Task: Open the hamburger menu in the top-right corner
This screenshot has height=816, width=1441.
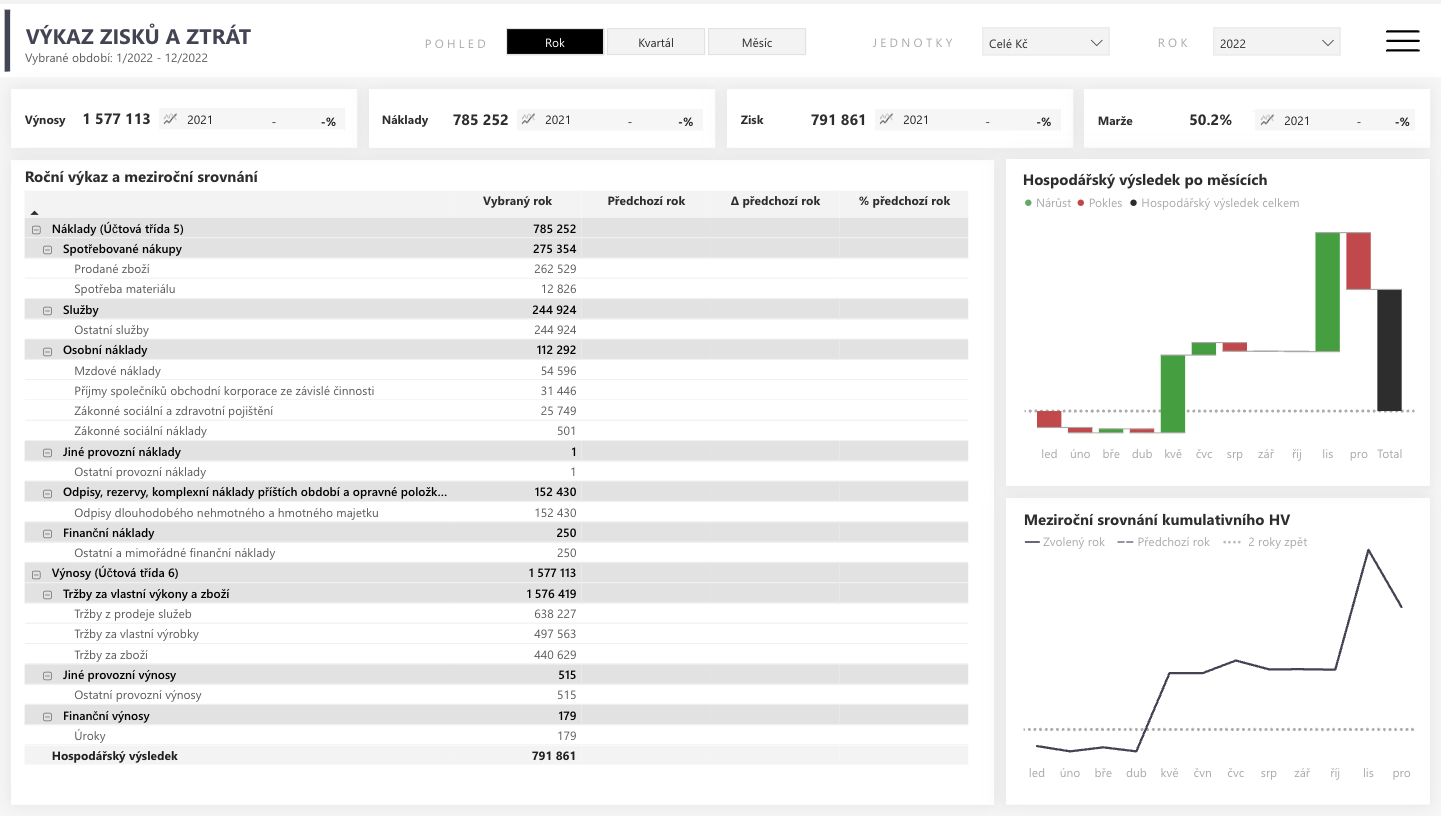Action: [1402, 41]
